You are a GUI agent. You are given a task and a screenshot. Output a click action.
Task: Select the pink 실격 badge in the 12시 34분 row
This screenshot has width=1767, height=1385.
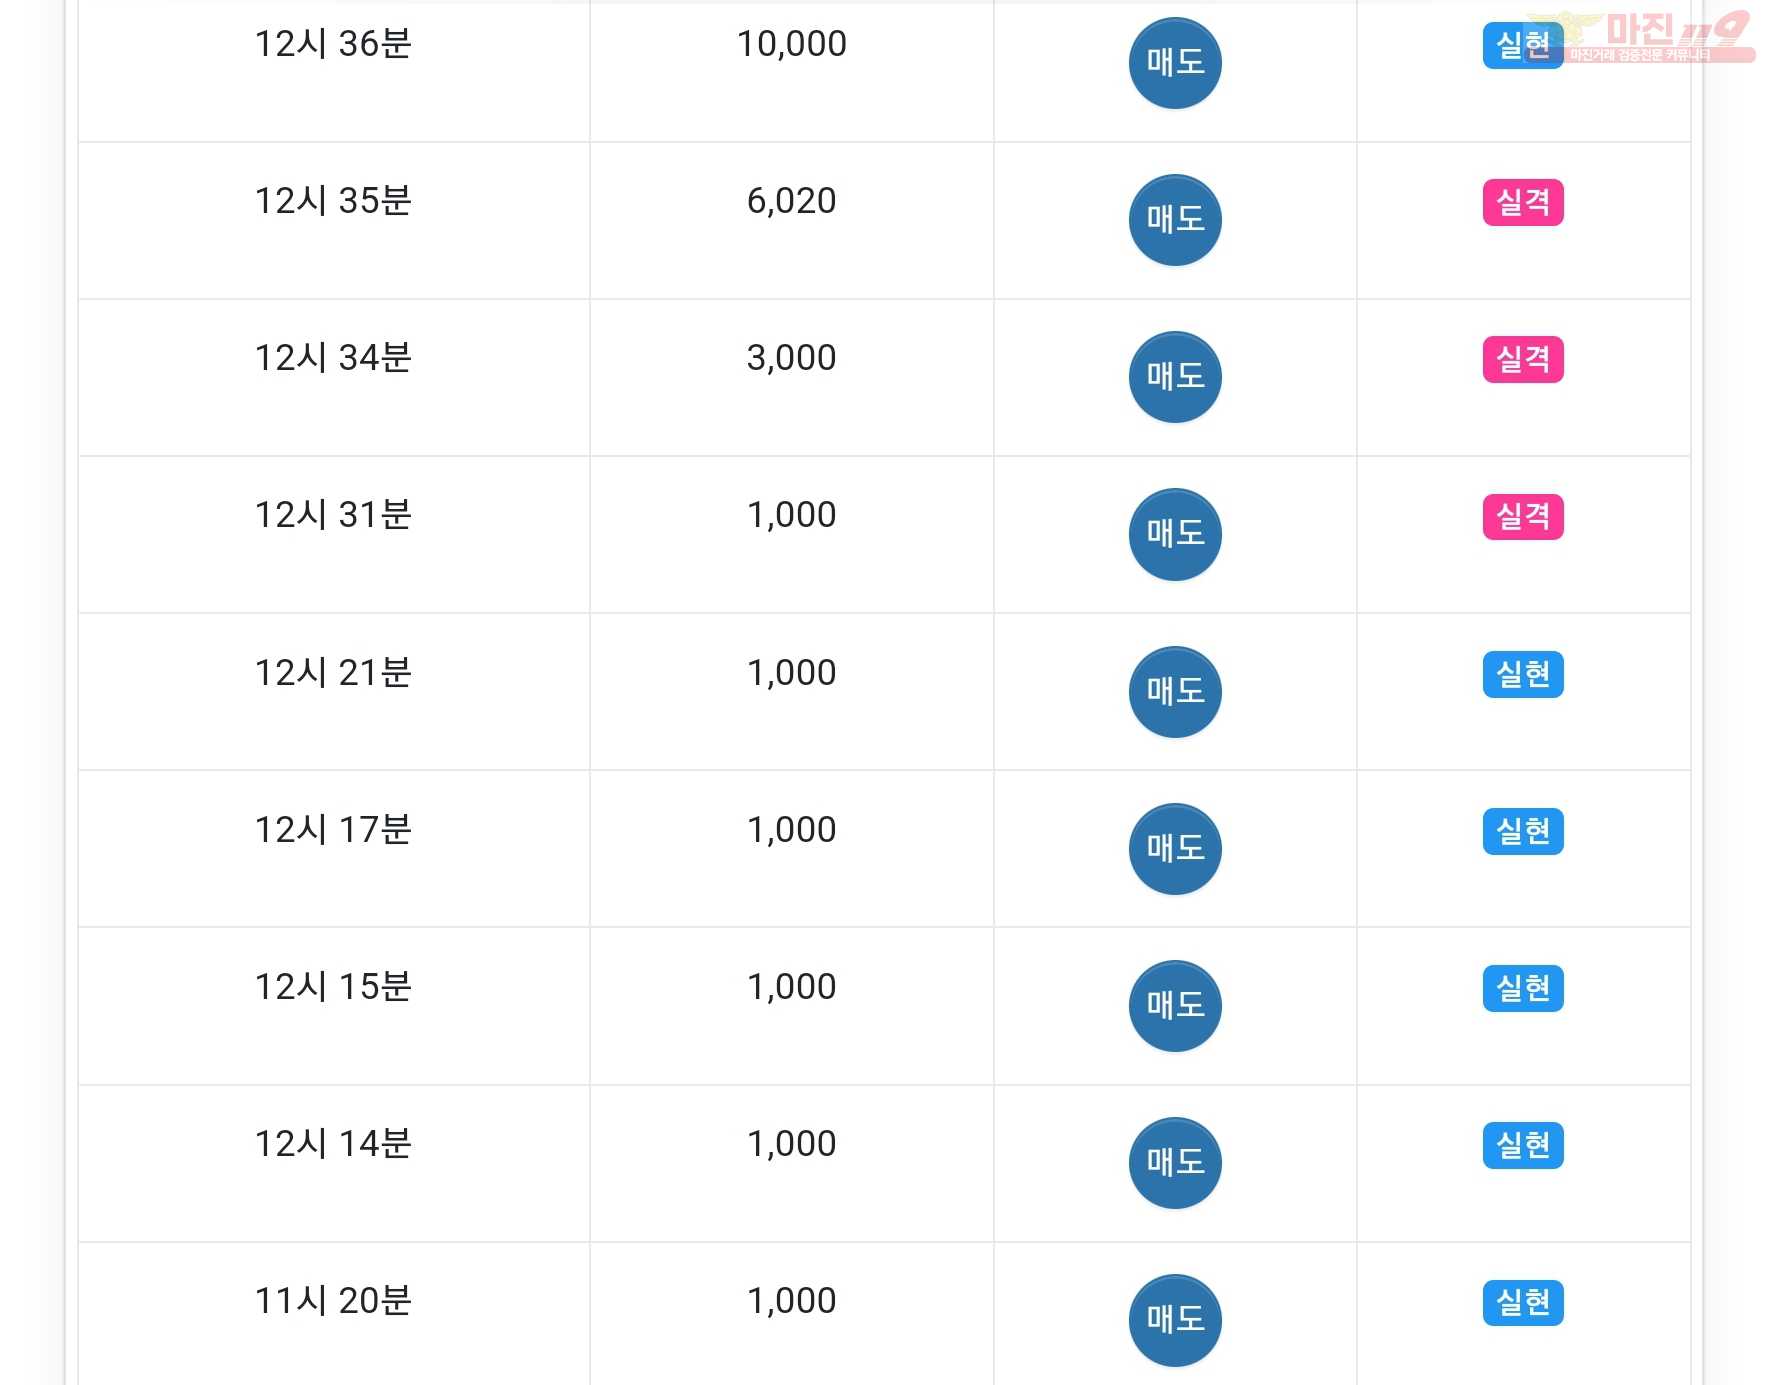pos(1523,359)
